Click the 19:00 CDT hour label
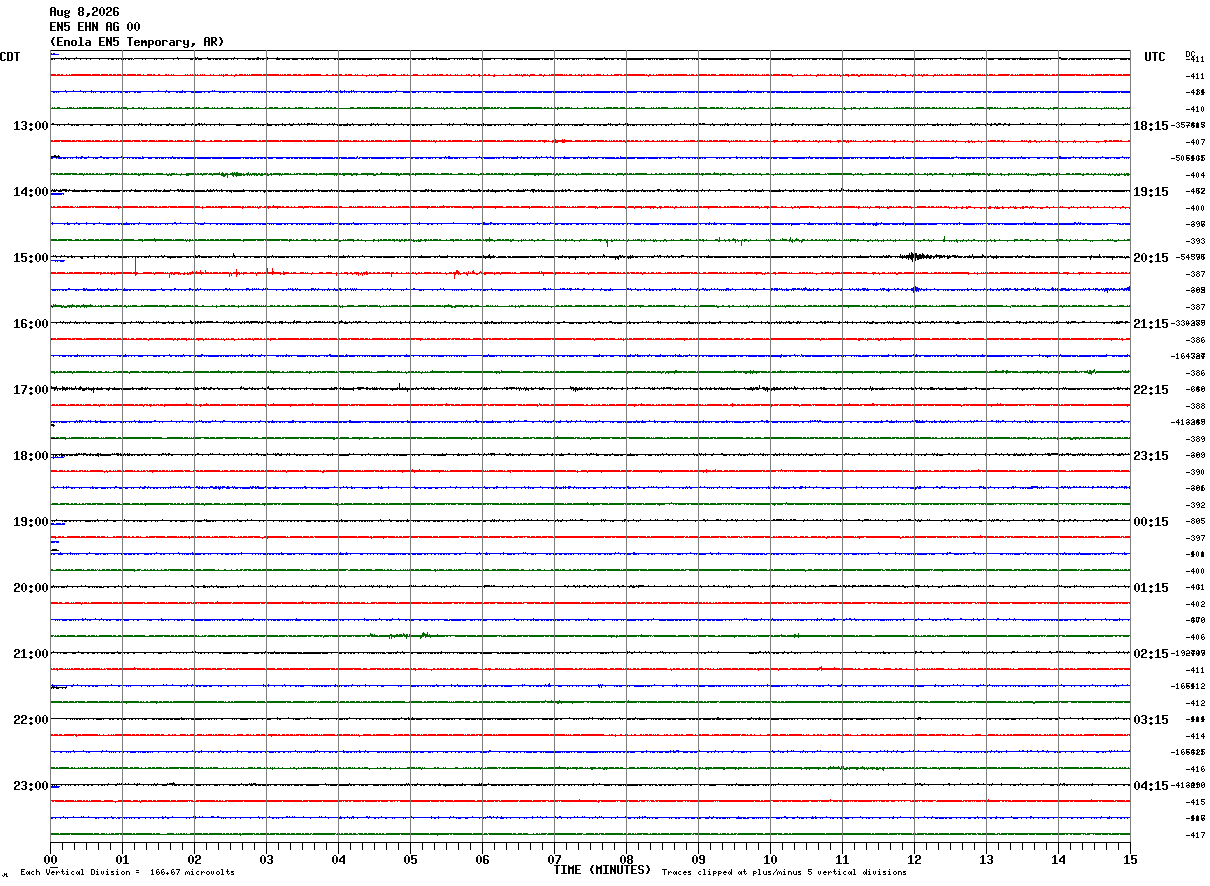Image resolution: width=1210 pixels, height=886 pixels. 30,522
